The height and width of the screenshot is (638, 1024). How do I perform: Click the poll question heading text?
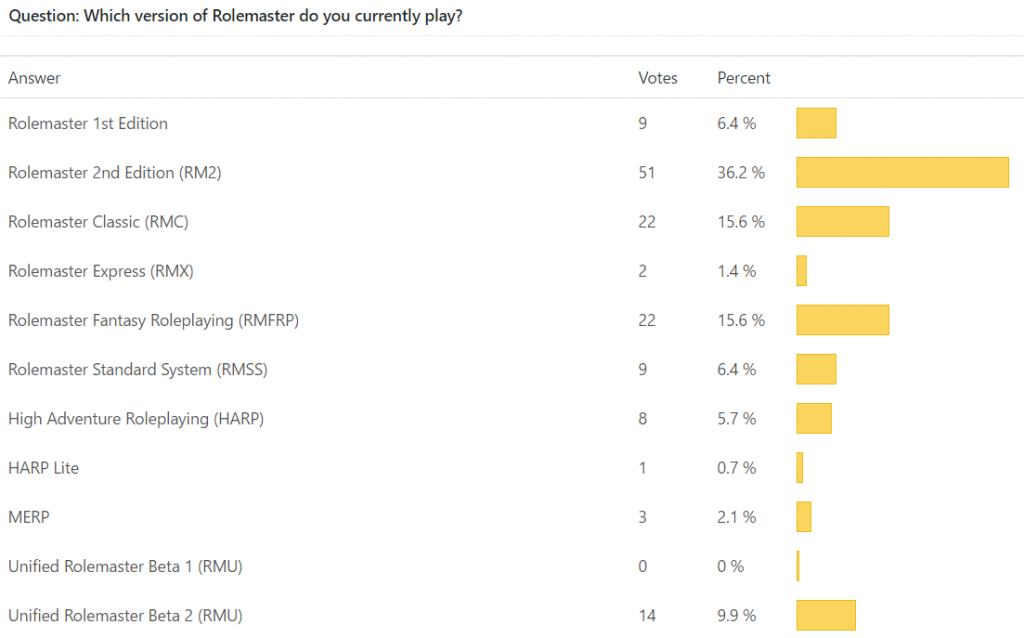[x=234, y=18]
